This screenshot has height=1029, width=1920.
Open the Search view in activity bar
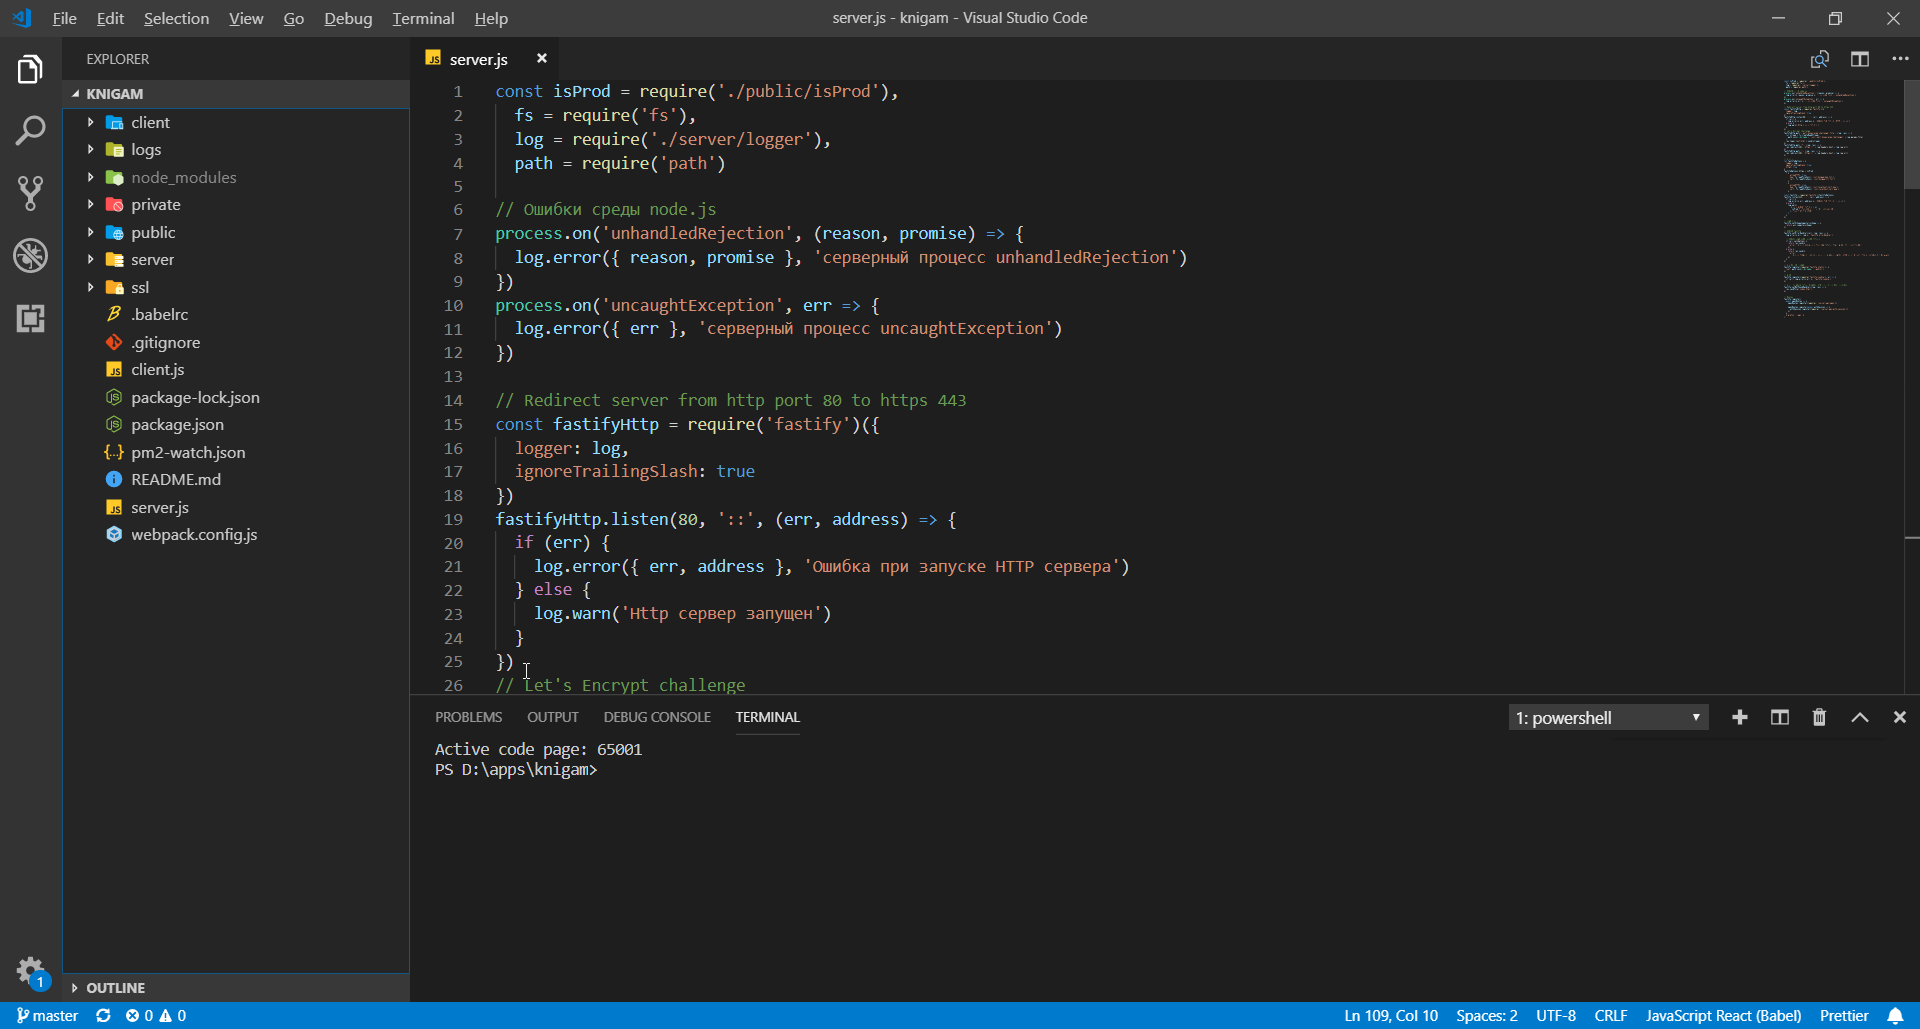30,131
